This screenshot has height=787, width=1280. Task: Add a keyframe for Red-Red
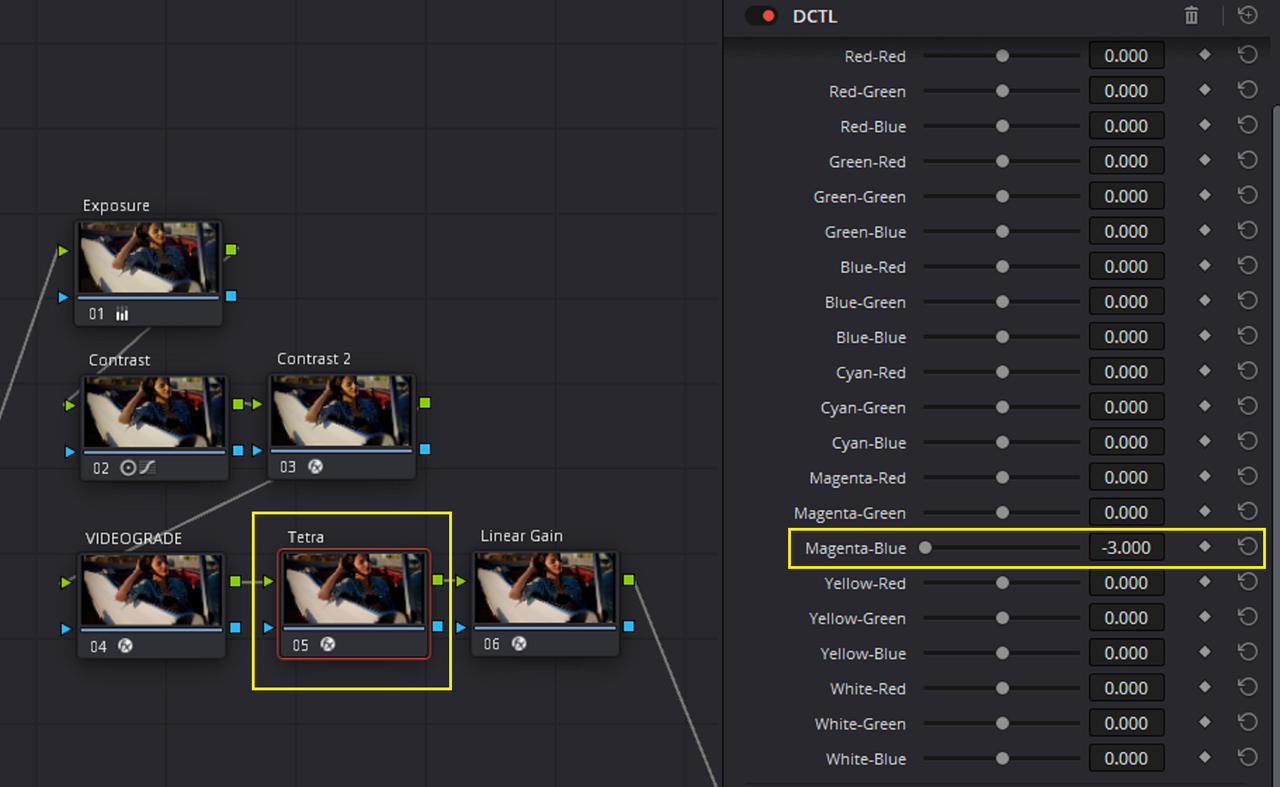(1205, 56)
